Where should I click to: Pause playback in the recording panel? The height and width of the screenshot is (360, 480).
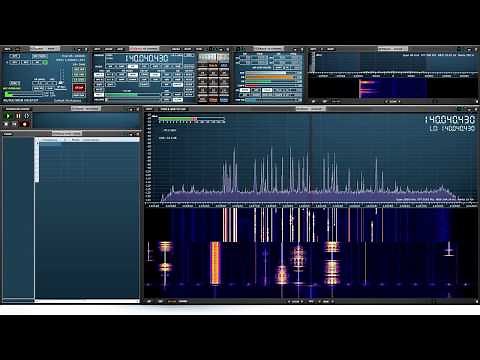click(18, 116)
